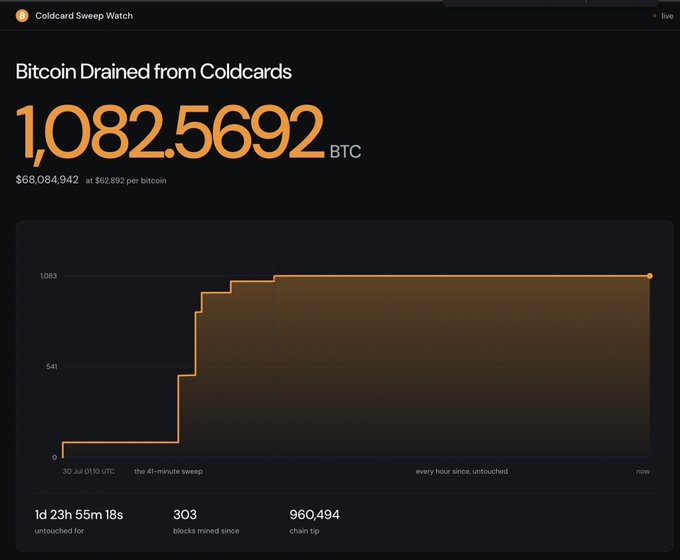Click the orange Bitcoin logo icon

22,16
